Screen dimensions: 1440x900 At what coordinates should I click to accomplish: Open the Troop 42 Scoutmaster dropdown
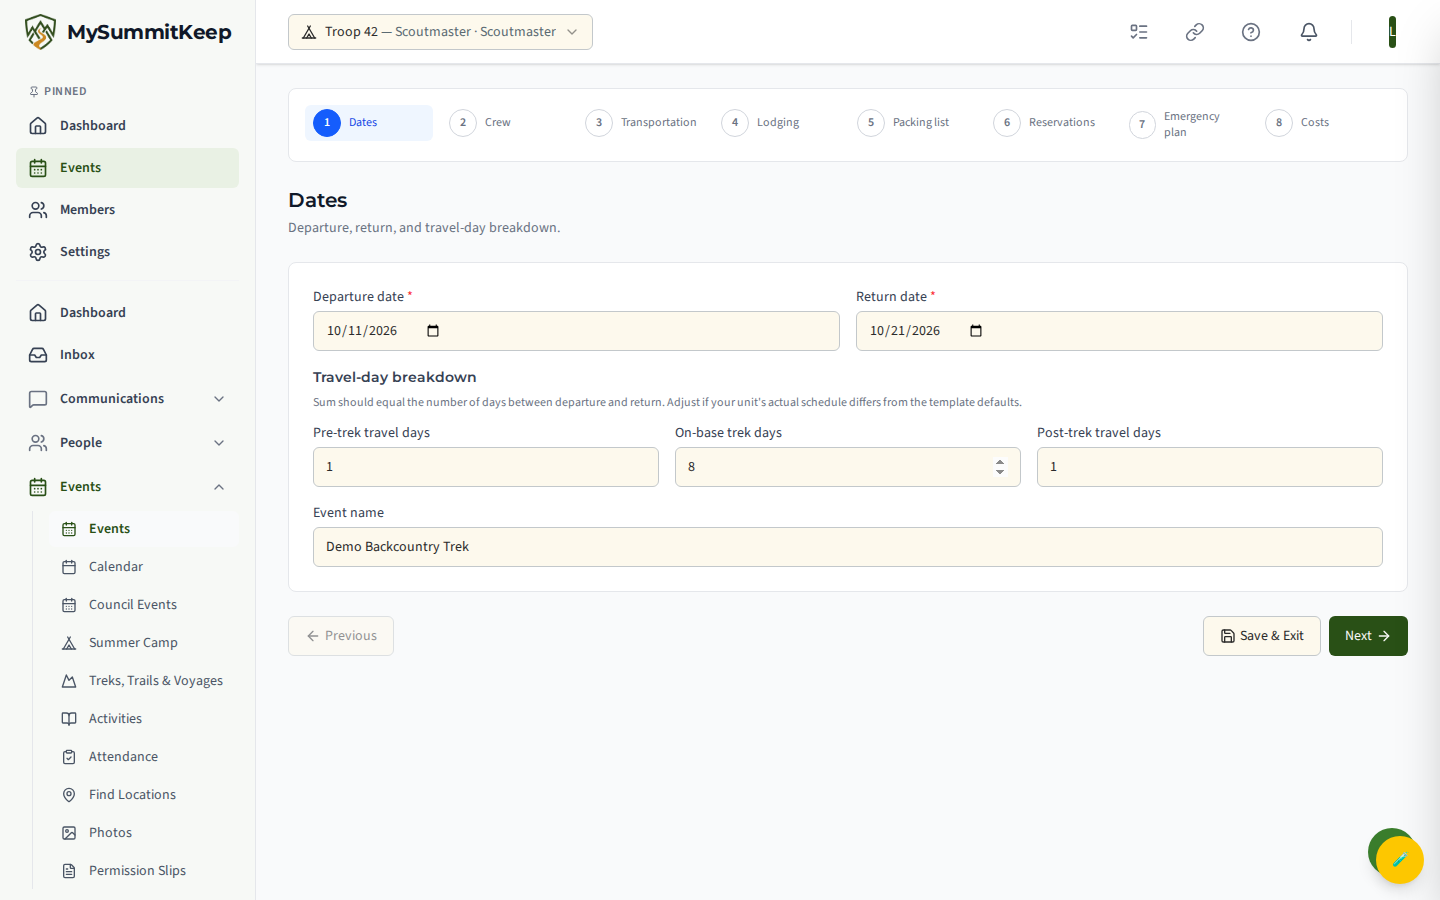click(x=440, y=32)
